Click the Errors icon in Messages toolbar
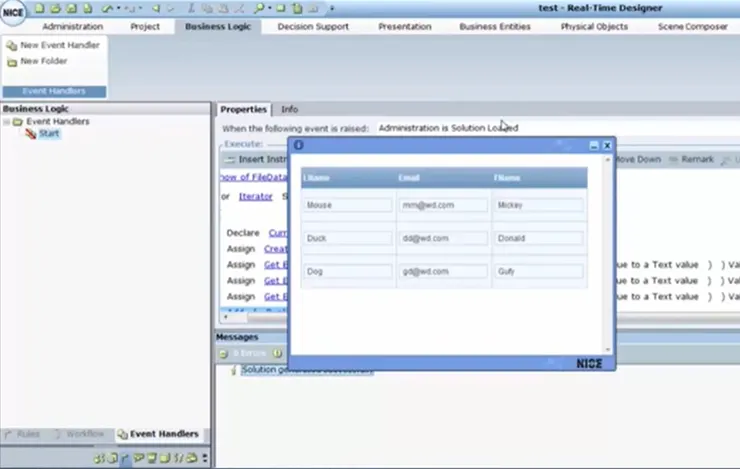This screenshot has height=469, width=740. click(x=223, y=353)
